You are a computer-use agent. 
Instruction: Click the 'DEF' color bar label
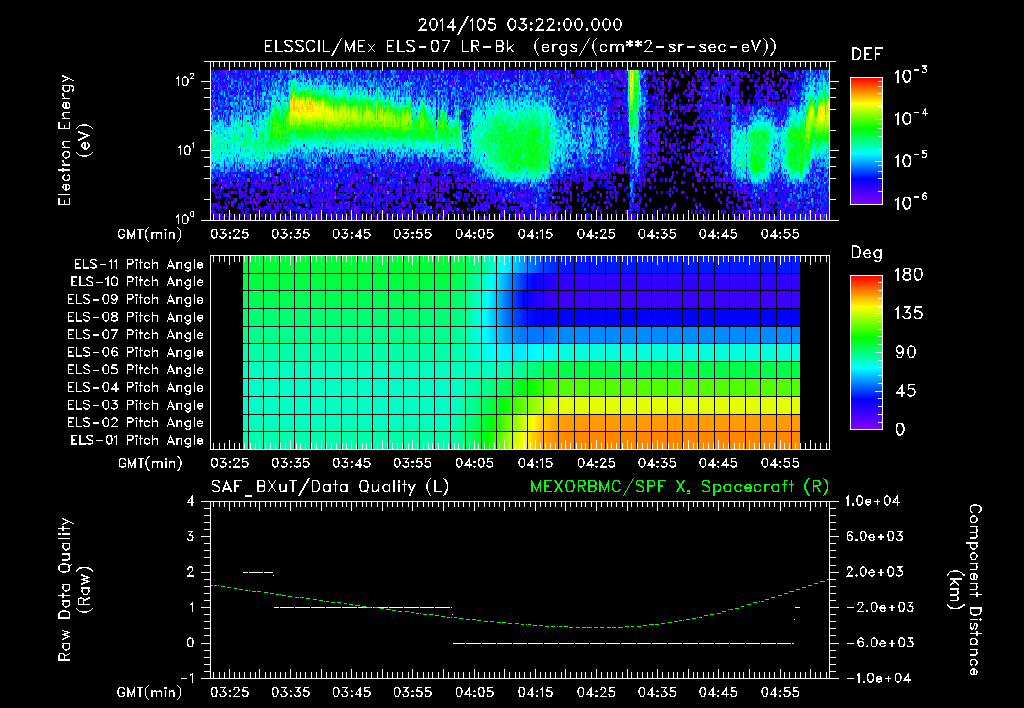tap(867, 55)
